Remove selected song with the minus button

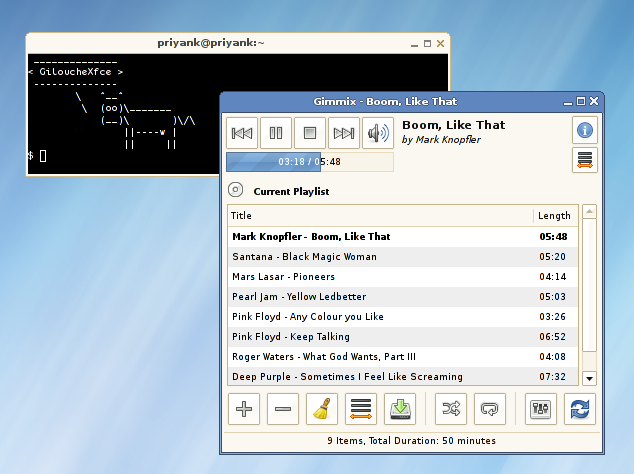(283, 409)
